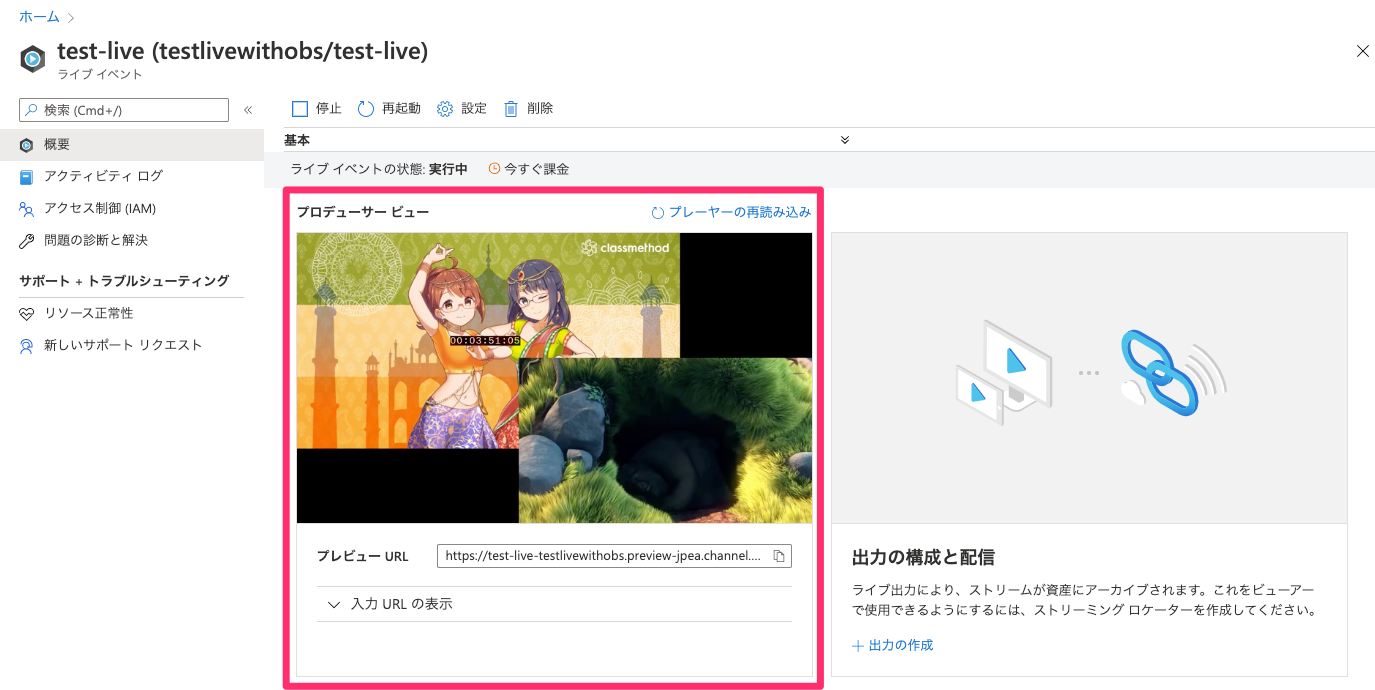Click the ホーム breadcrumb link
The width and height of the screenshot is (1375, 690).
(x=39, y=17)
